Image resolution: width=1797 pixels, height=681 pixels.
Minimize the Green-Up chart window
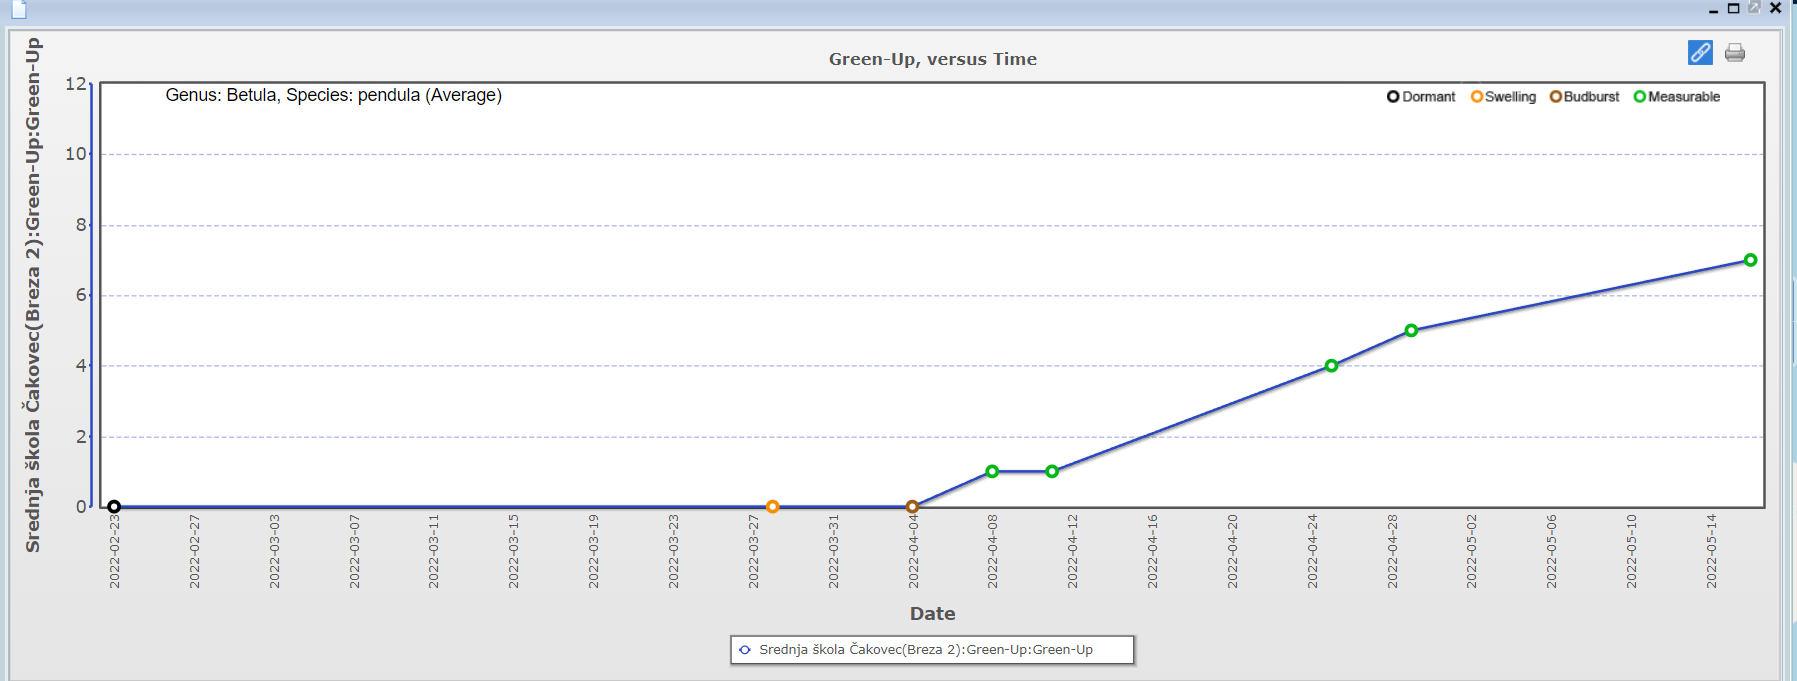coord(1714,10)
